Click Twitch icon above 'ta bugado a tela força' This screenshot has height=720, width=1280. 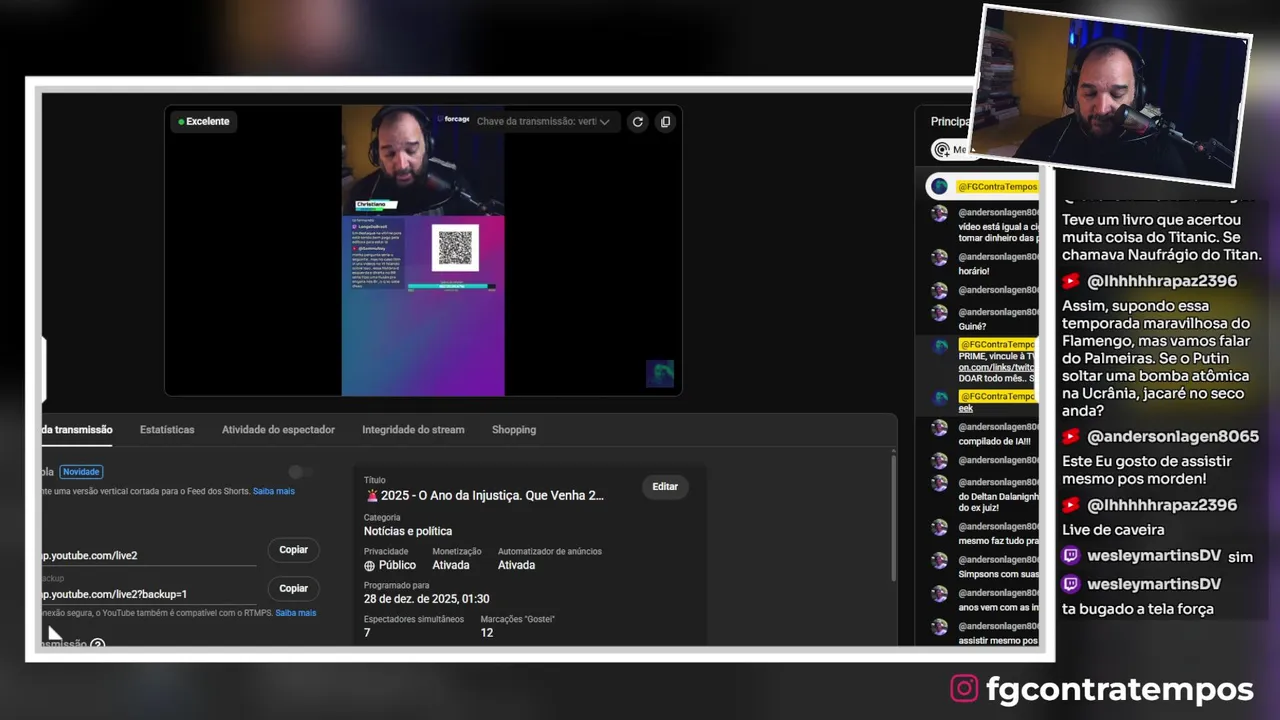(1071, 584)
